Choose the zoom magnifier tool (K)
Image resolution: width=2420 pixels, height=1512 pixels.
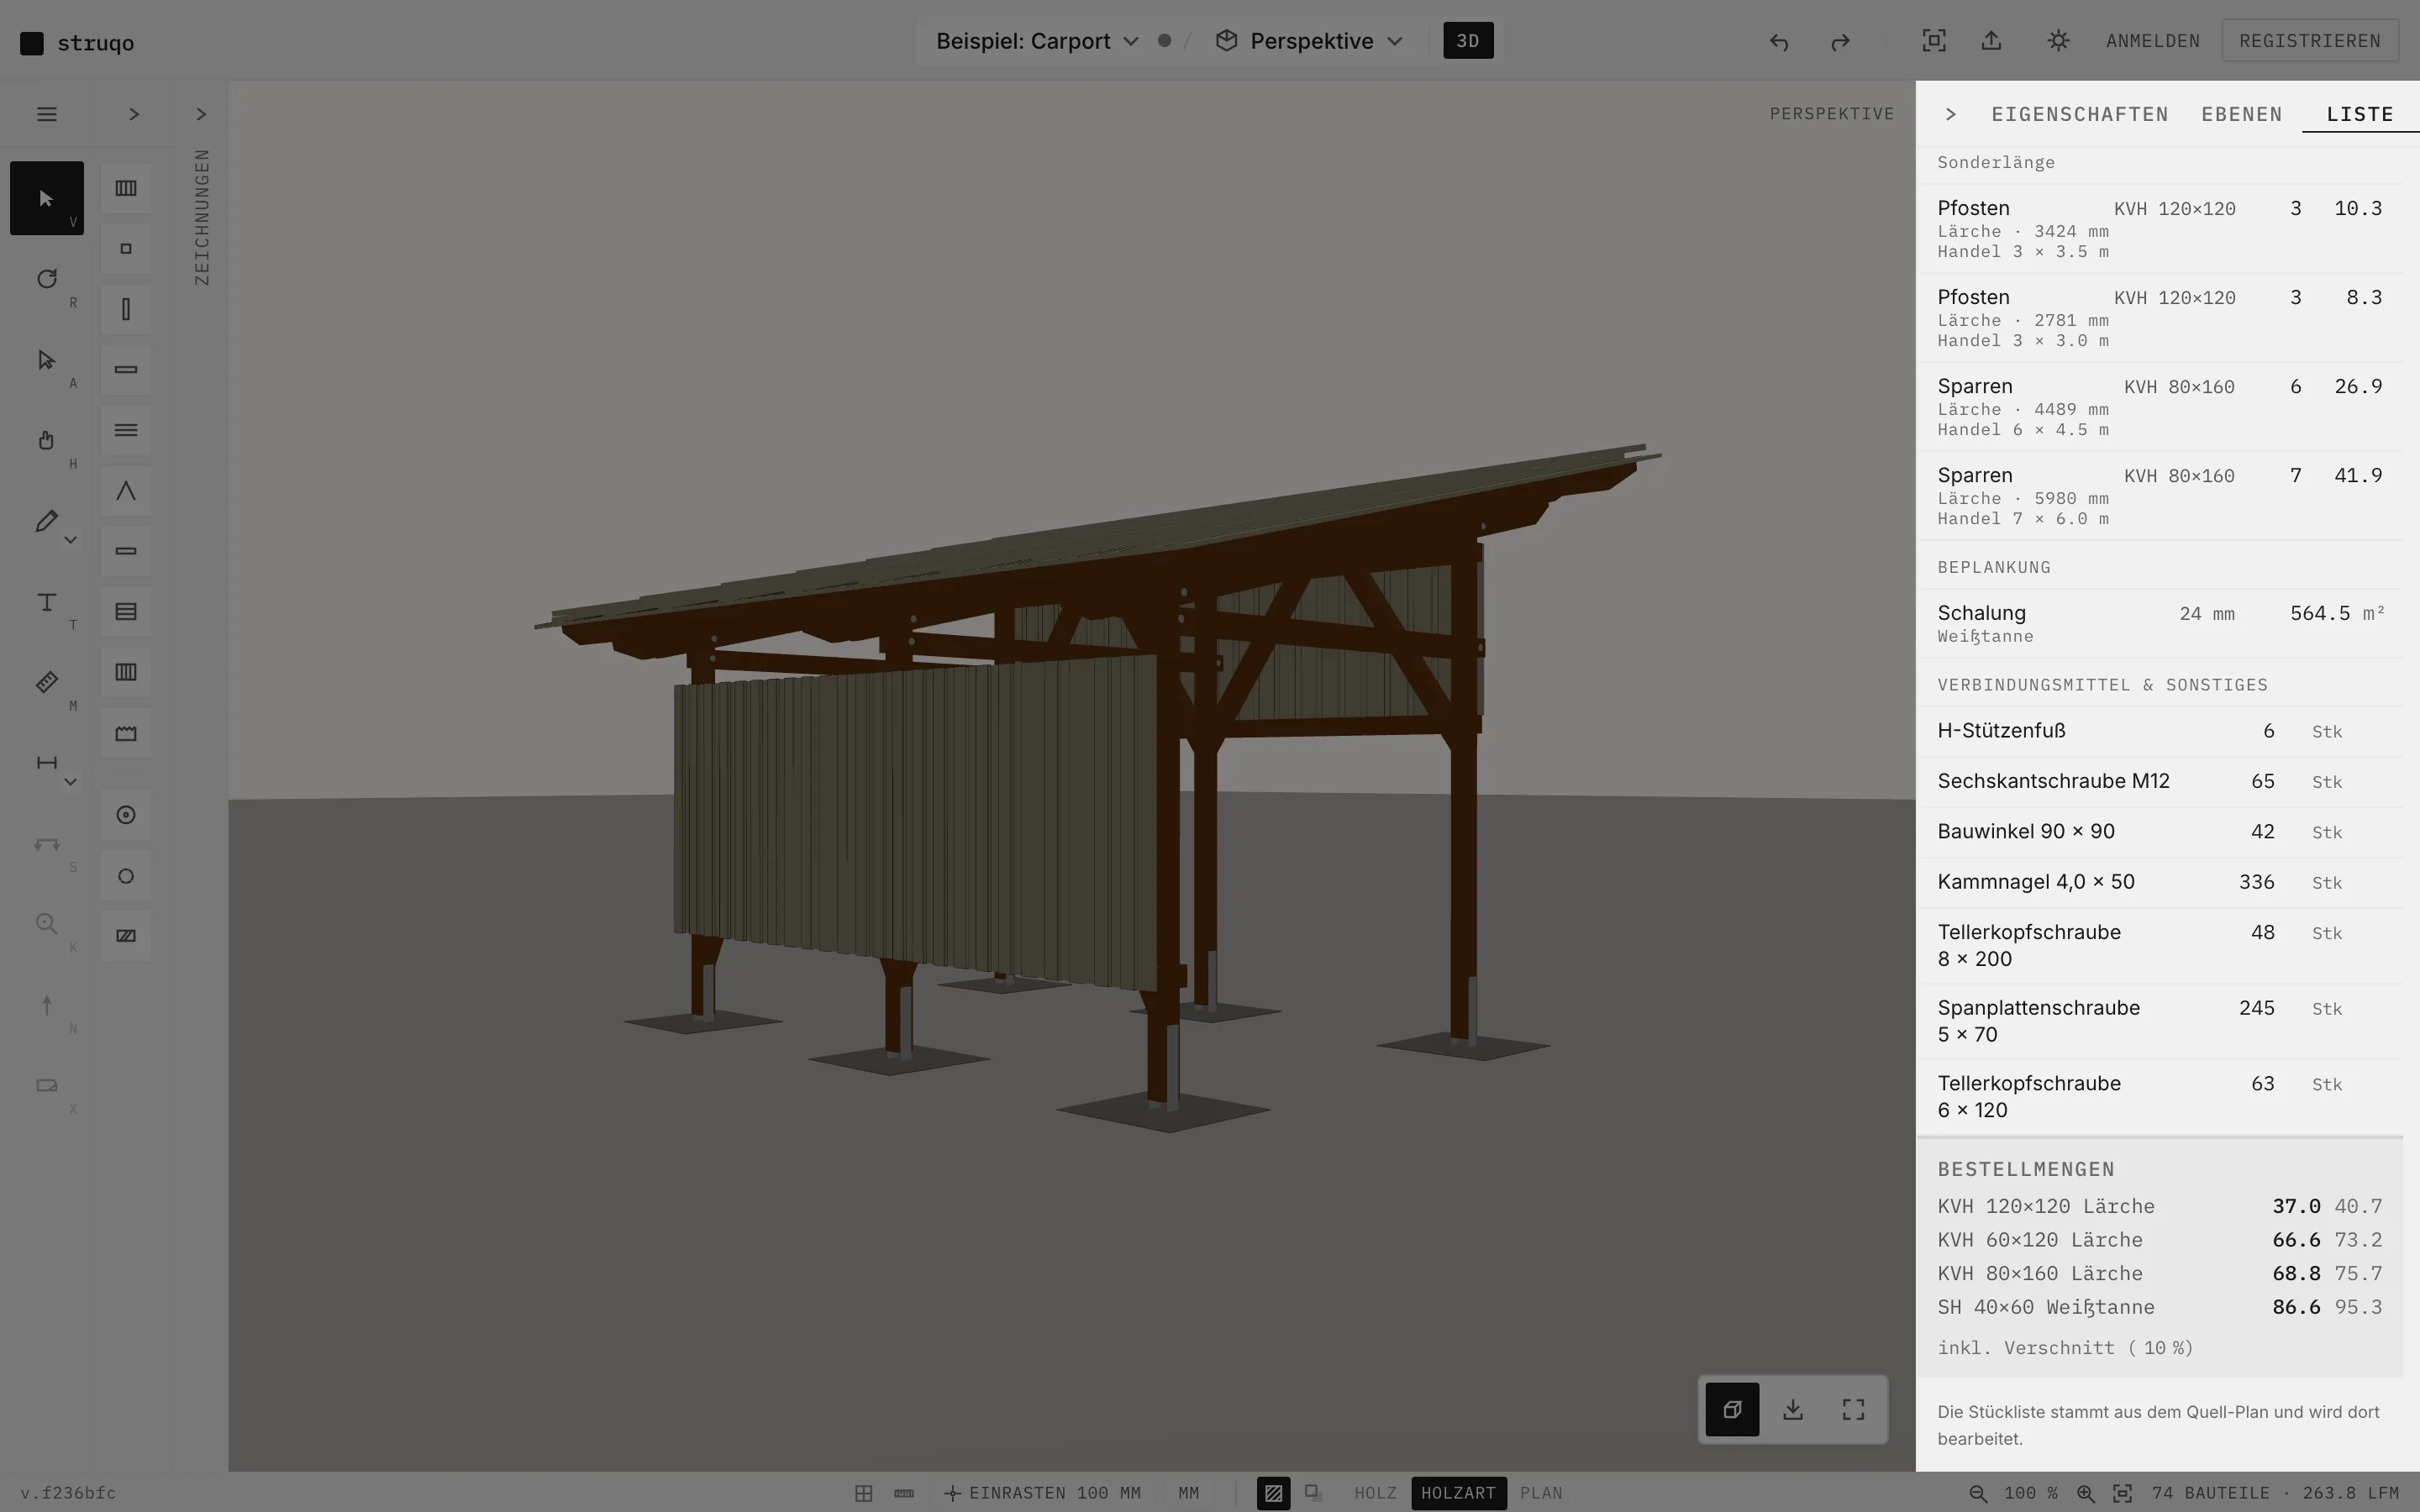click(46, 924)
